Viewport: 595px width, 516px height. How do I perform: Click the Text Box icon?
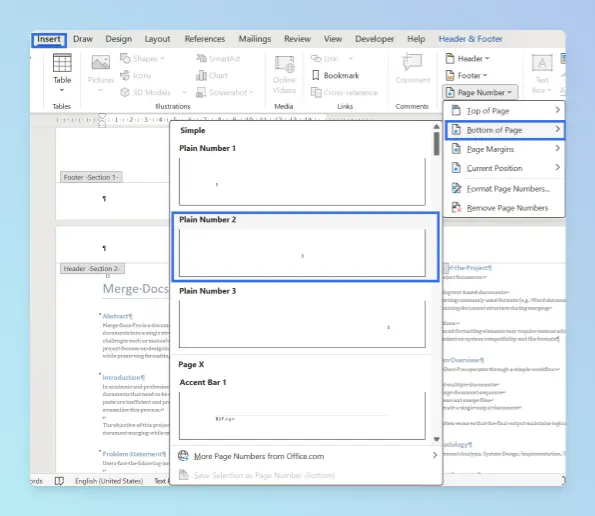(542, 63)
